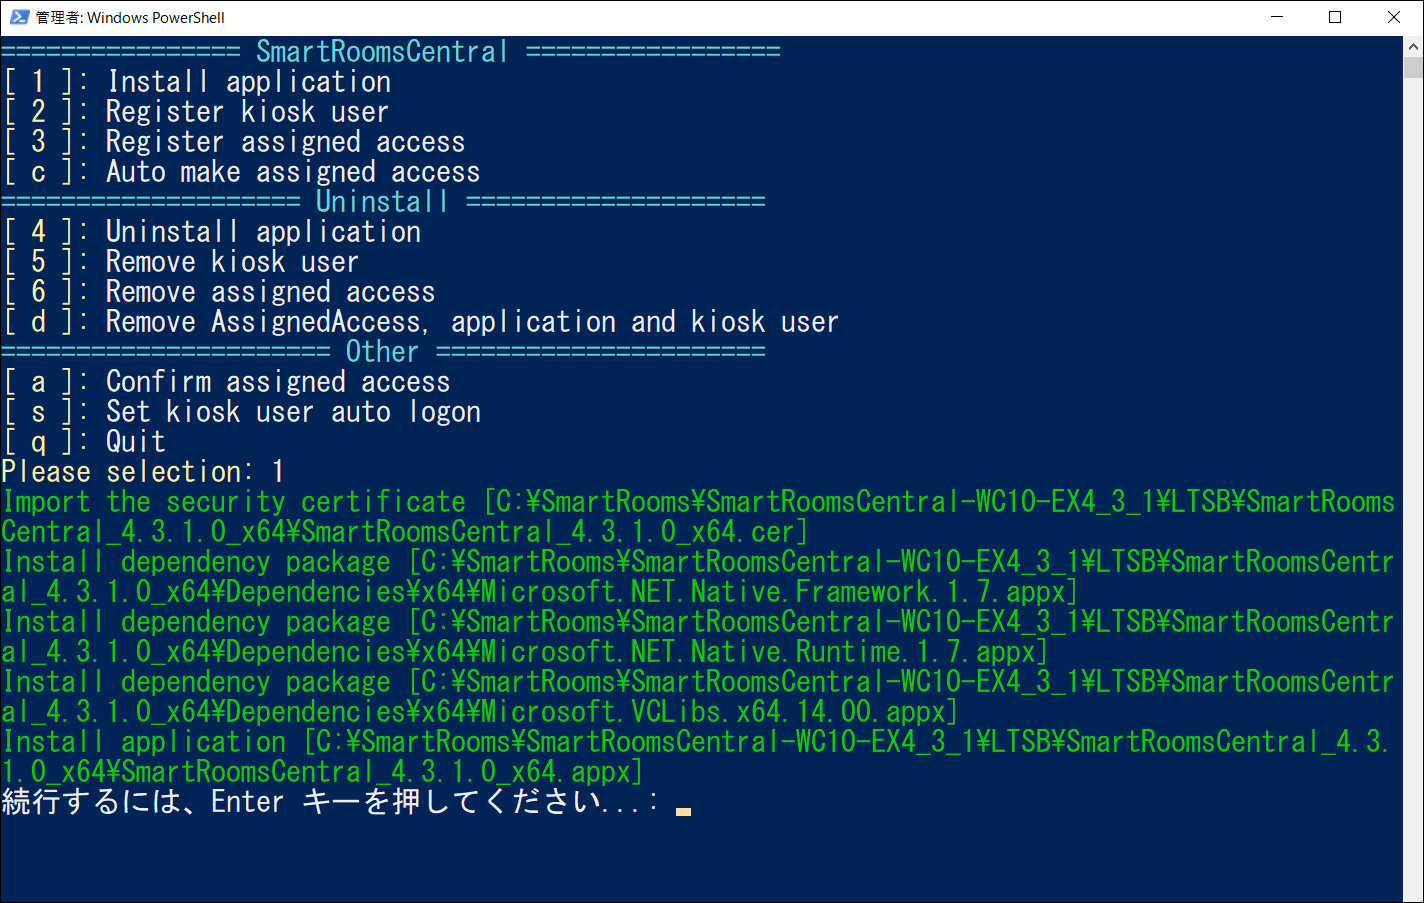Click the "Quit" option line
The image size is (1424, 903).
pyautogui.click(x=135, y=442)
